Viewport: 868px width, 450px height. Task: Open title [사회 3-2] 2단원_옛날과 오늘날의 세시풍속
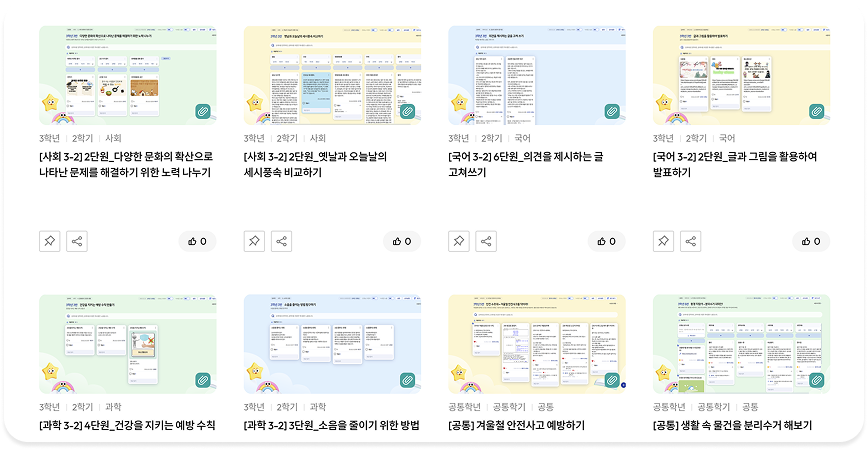point(316,164)
